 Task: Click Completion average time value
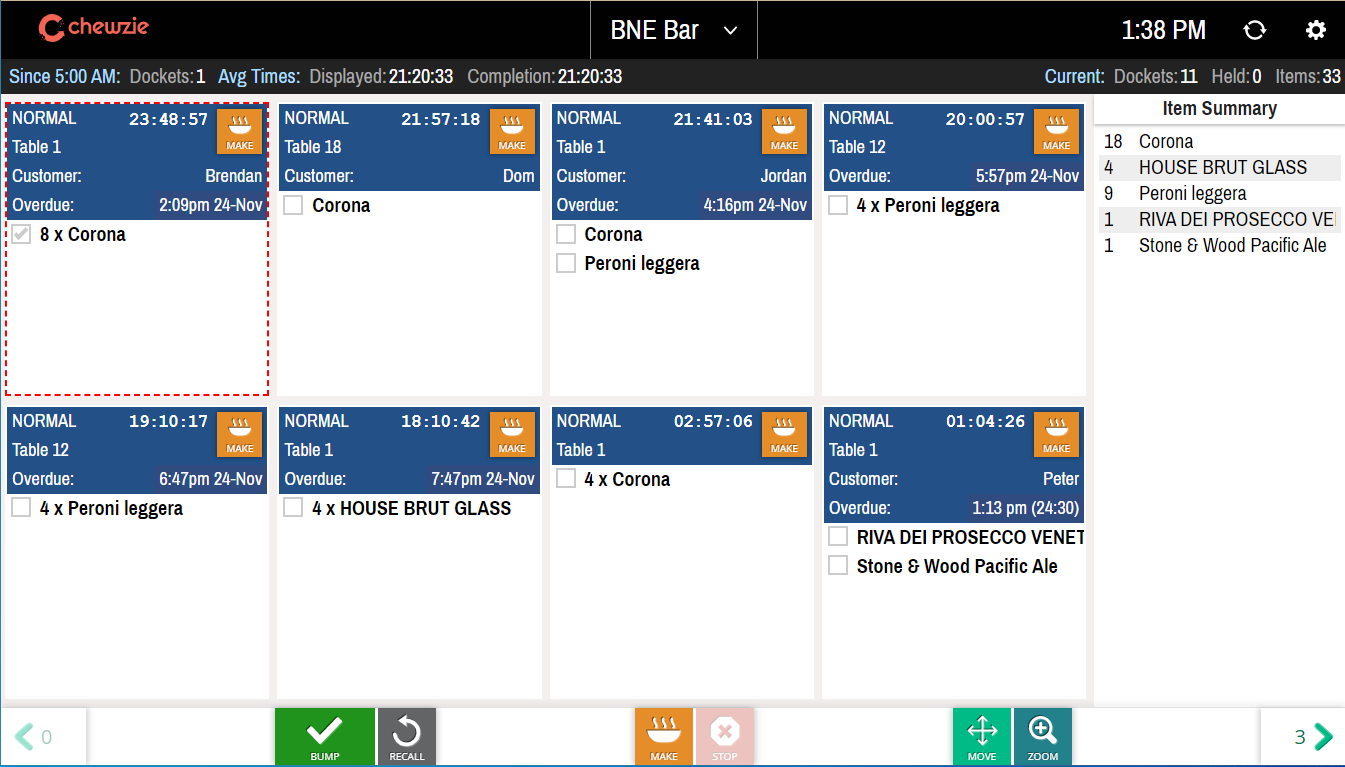(x=590, y=76)
